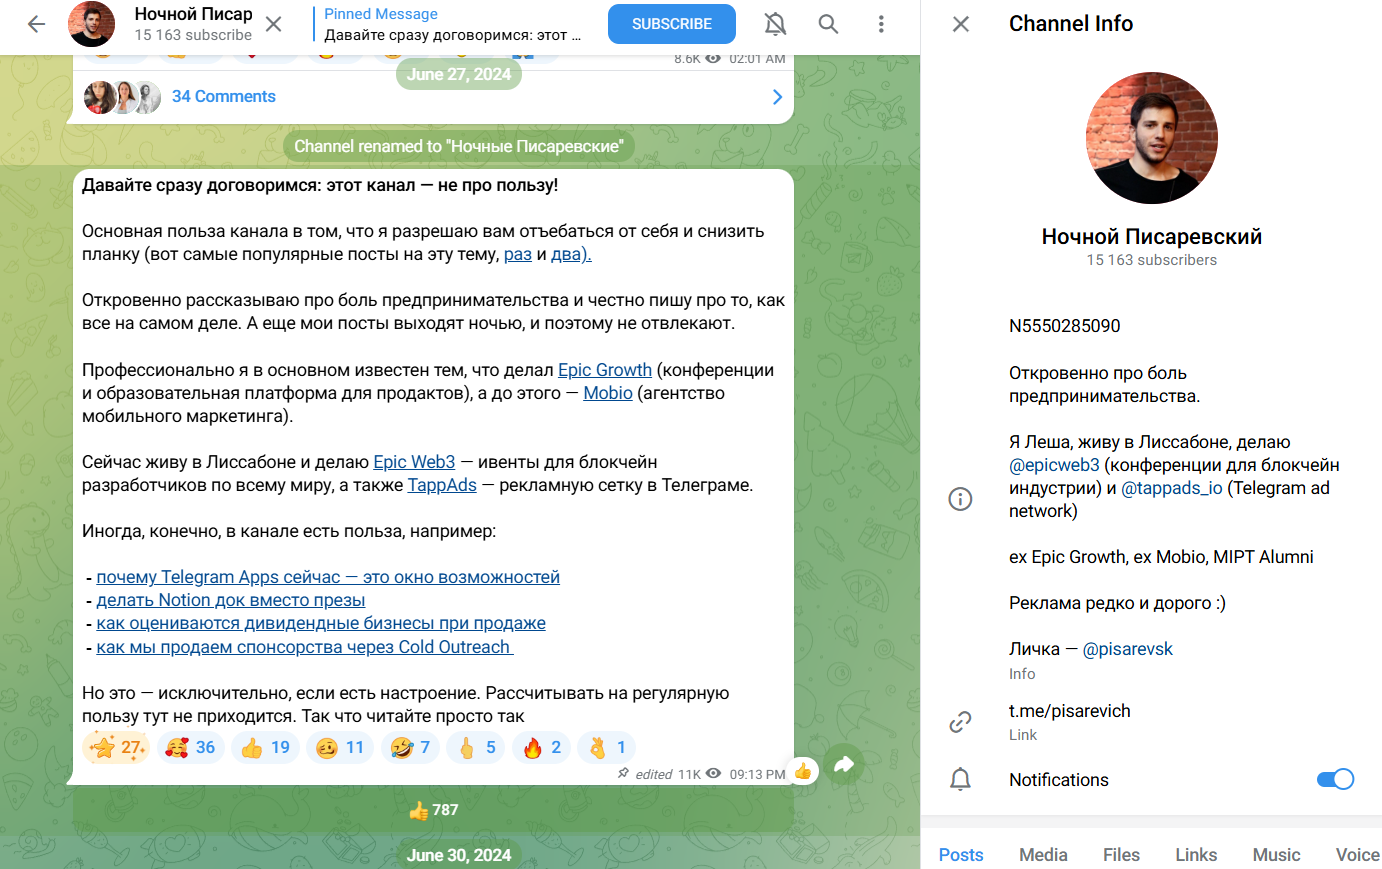The image size is (1382, 869).
Task: Click the channel title in the chat header
Action: [193, 14]
